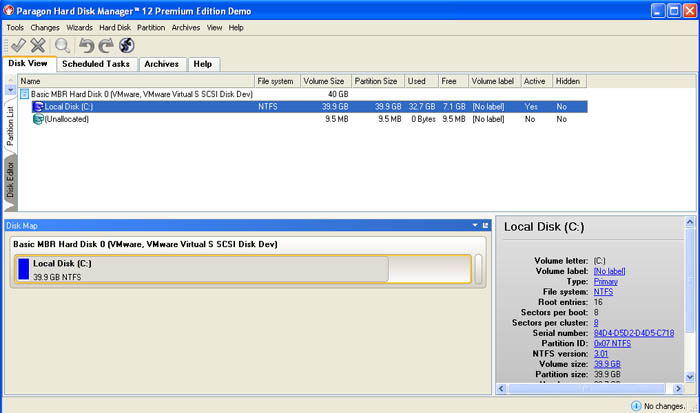Sort by Volume label column header

pos(495,81)
